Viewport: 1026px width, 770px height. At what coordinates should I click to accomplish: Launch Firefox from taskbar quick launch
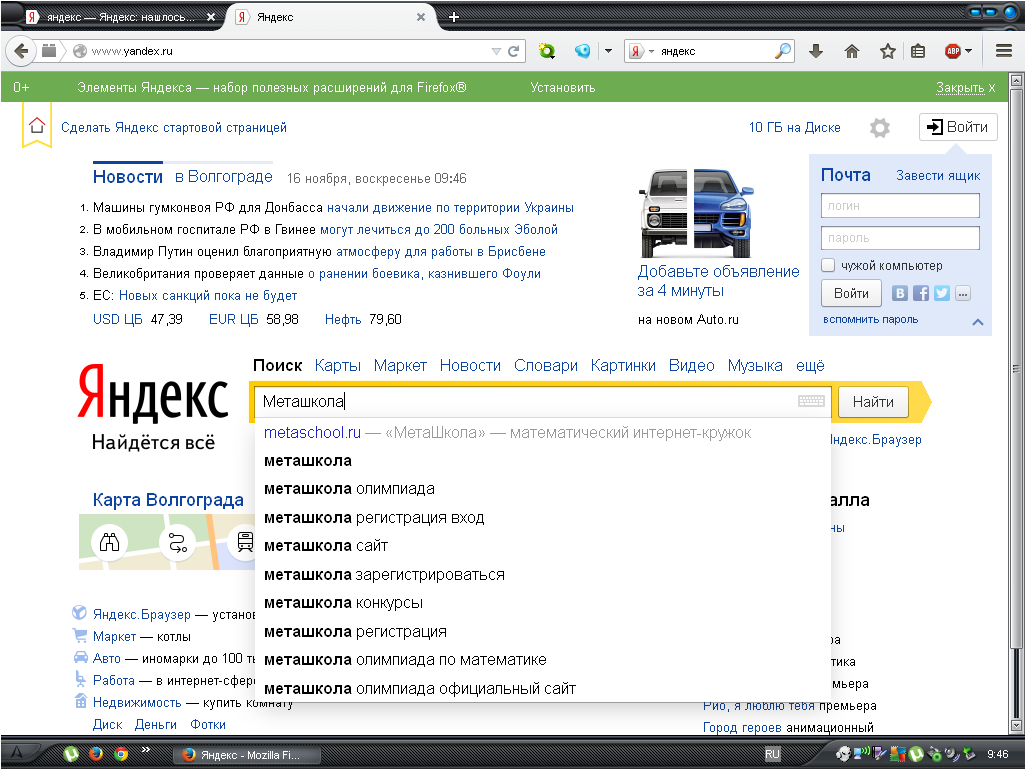coord(96,754)
